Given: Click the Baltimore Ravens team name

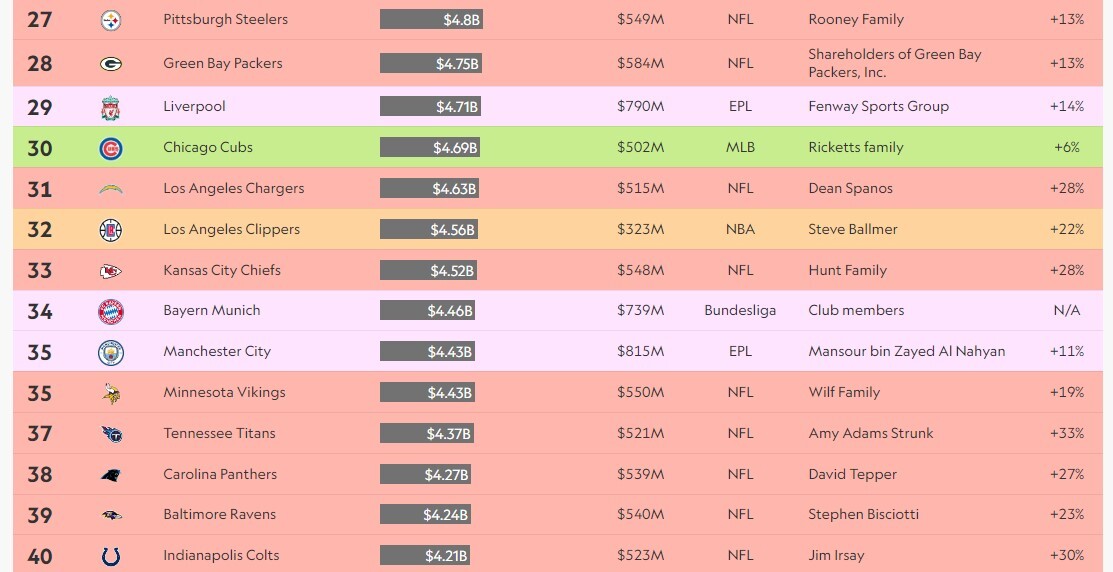Looking at the screenshot, I should (219, 515).
